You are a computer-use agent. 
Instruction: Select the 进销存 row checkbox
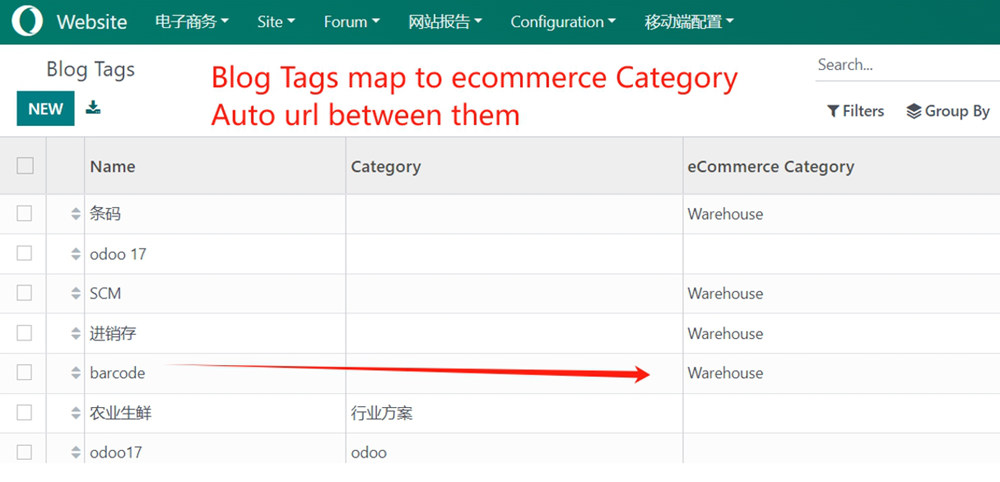pyautogui.click(x=24, y=333)
